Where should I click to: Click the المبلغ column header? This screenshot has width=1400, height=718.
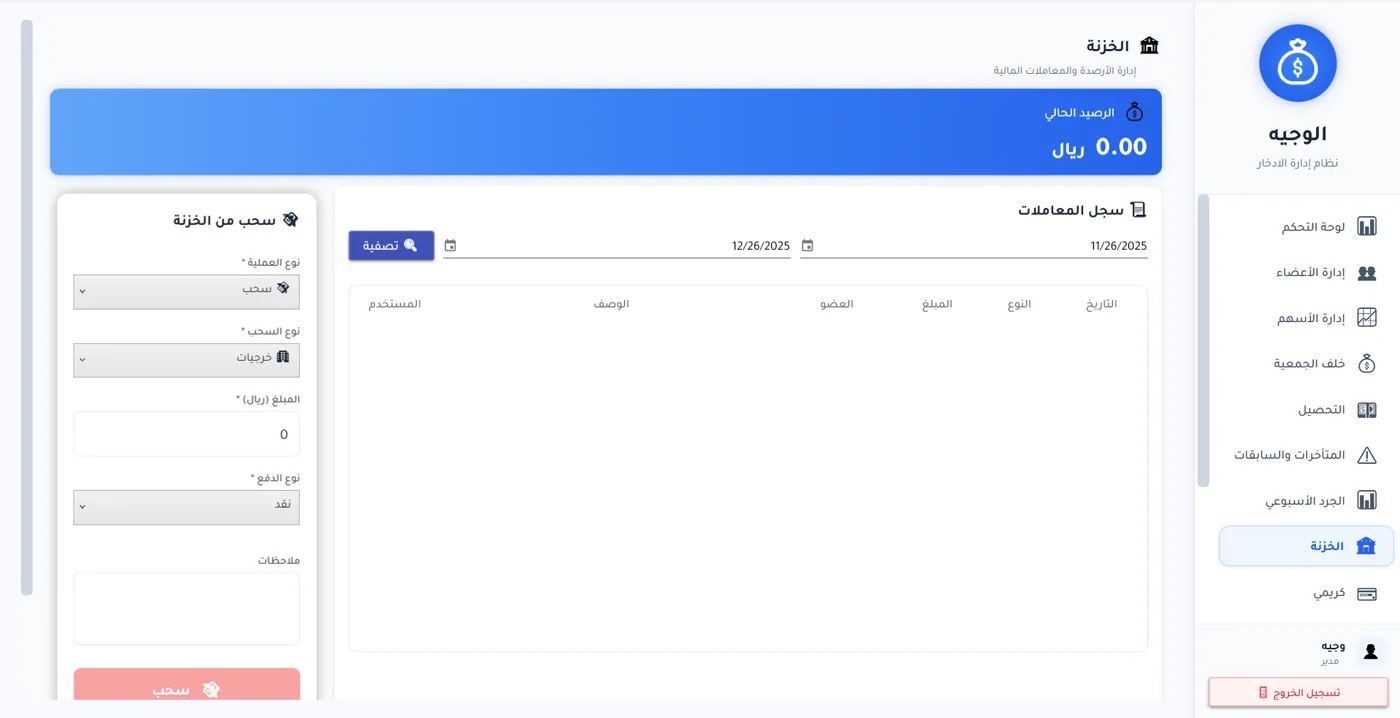(937, 304)
